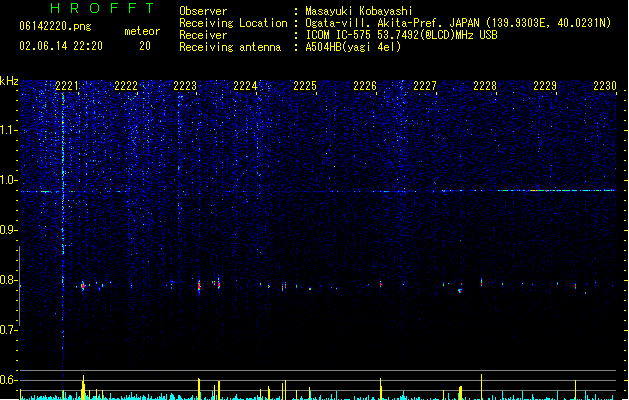Click the HROFFT title text
Screen dimensions: 629x400
point(102,8)
